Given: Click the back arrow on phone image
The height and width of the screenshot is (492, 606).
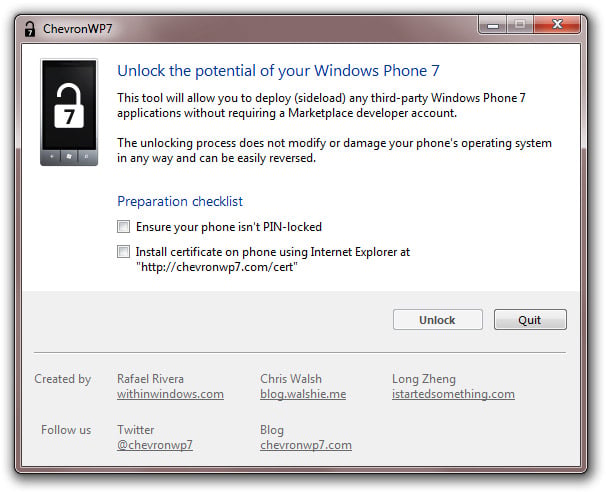Looking at the screenshot, I should (52, 157).
